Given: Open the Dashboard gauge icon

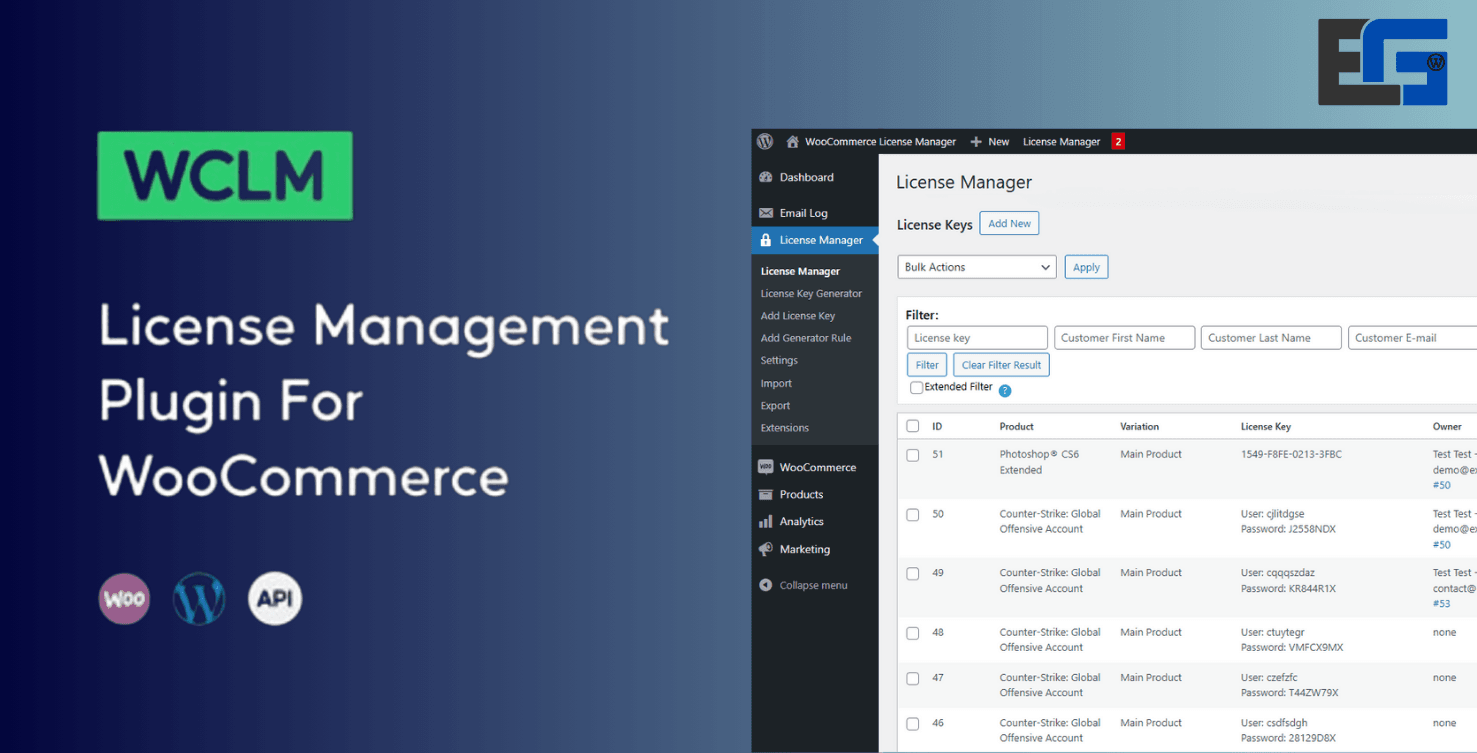Looking at the screenshot, I should (x=766, y=177).
